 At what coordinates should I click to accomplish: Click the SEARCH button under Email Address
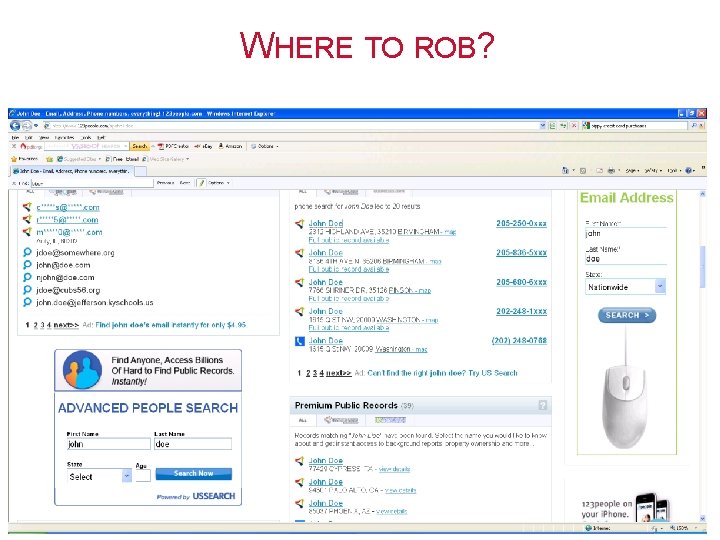(627, 315)
